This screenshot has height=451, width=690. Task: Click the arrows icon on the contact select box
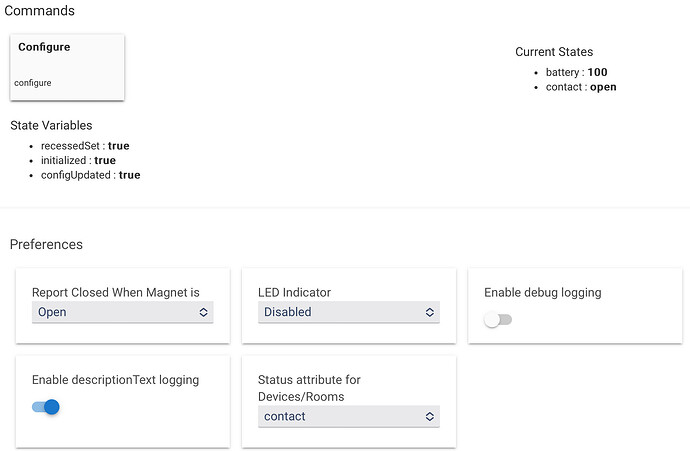click(x=430, y=416)
